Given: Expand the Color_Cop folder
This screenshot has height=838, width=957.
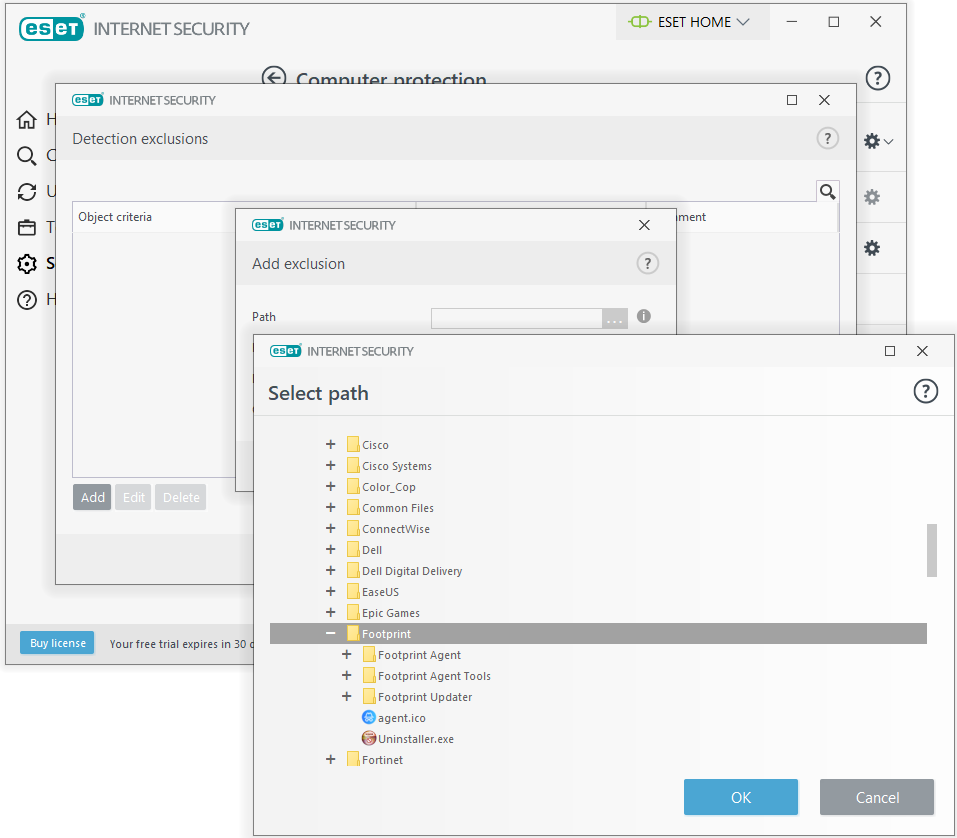Looking at the screenshot, I should pyautogui.click(x=331, y=486).
